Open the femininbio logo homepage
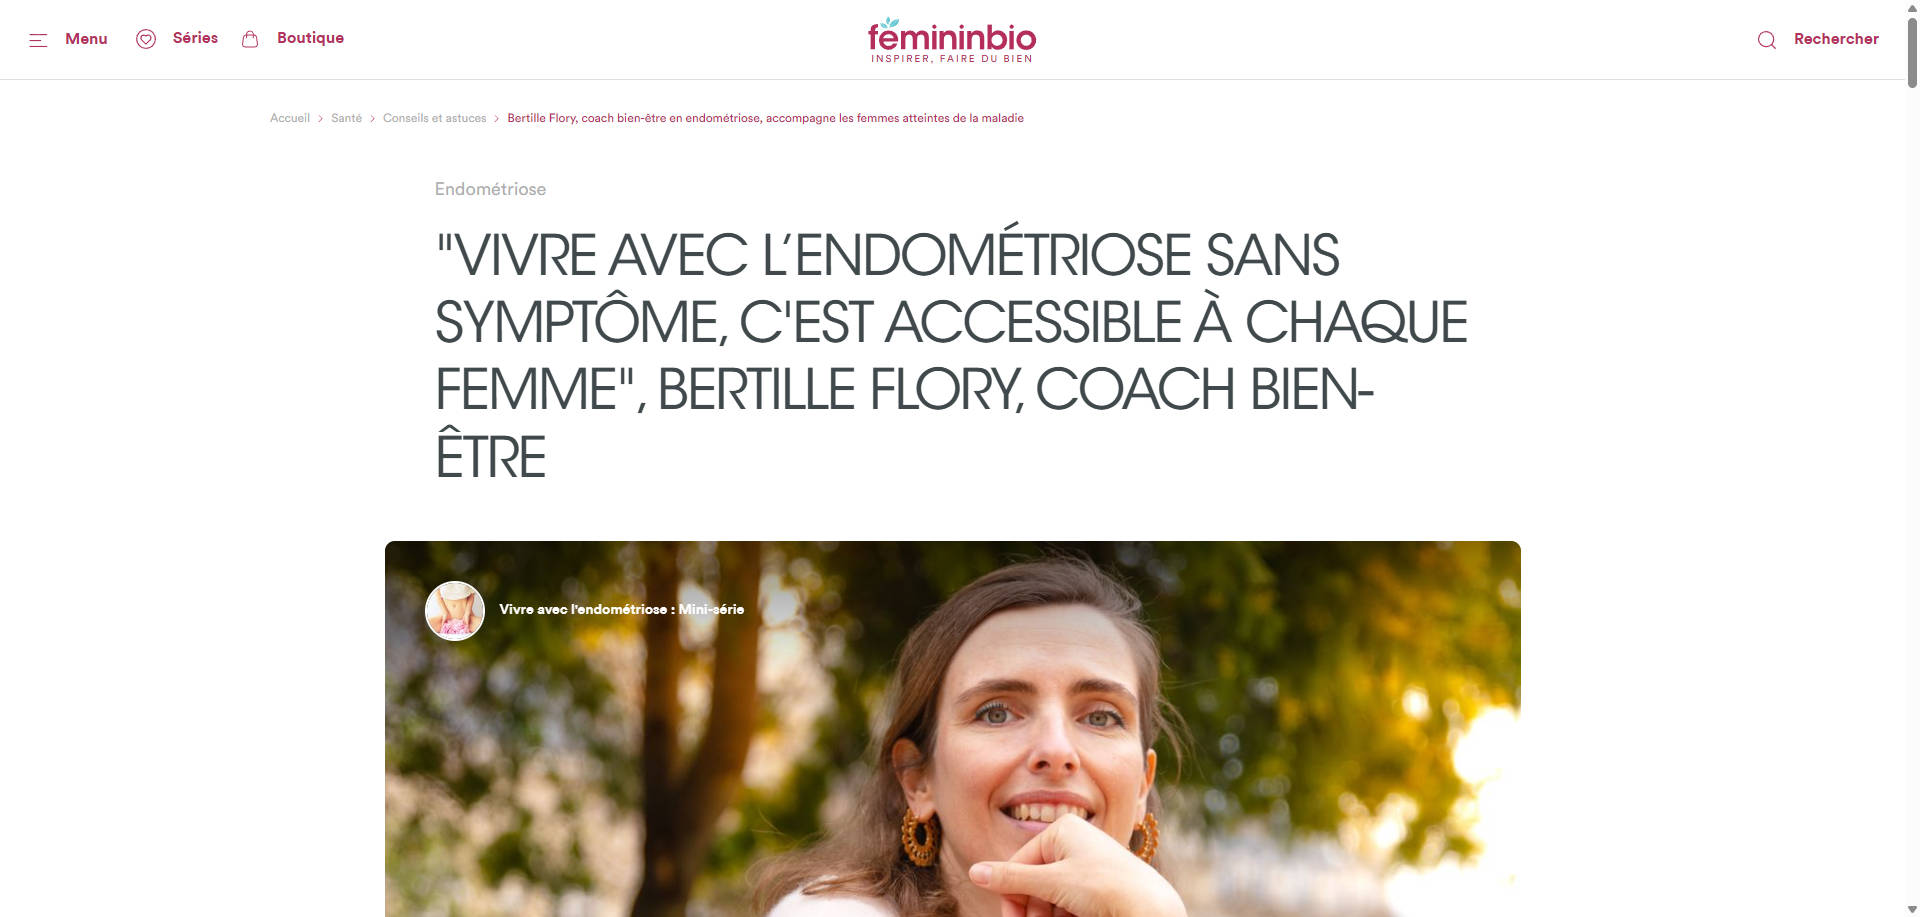 pos(952,40)
